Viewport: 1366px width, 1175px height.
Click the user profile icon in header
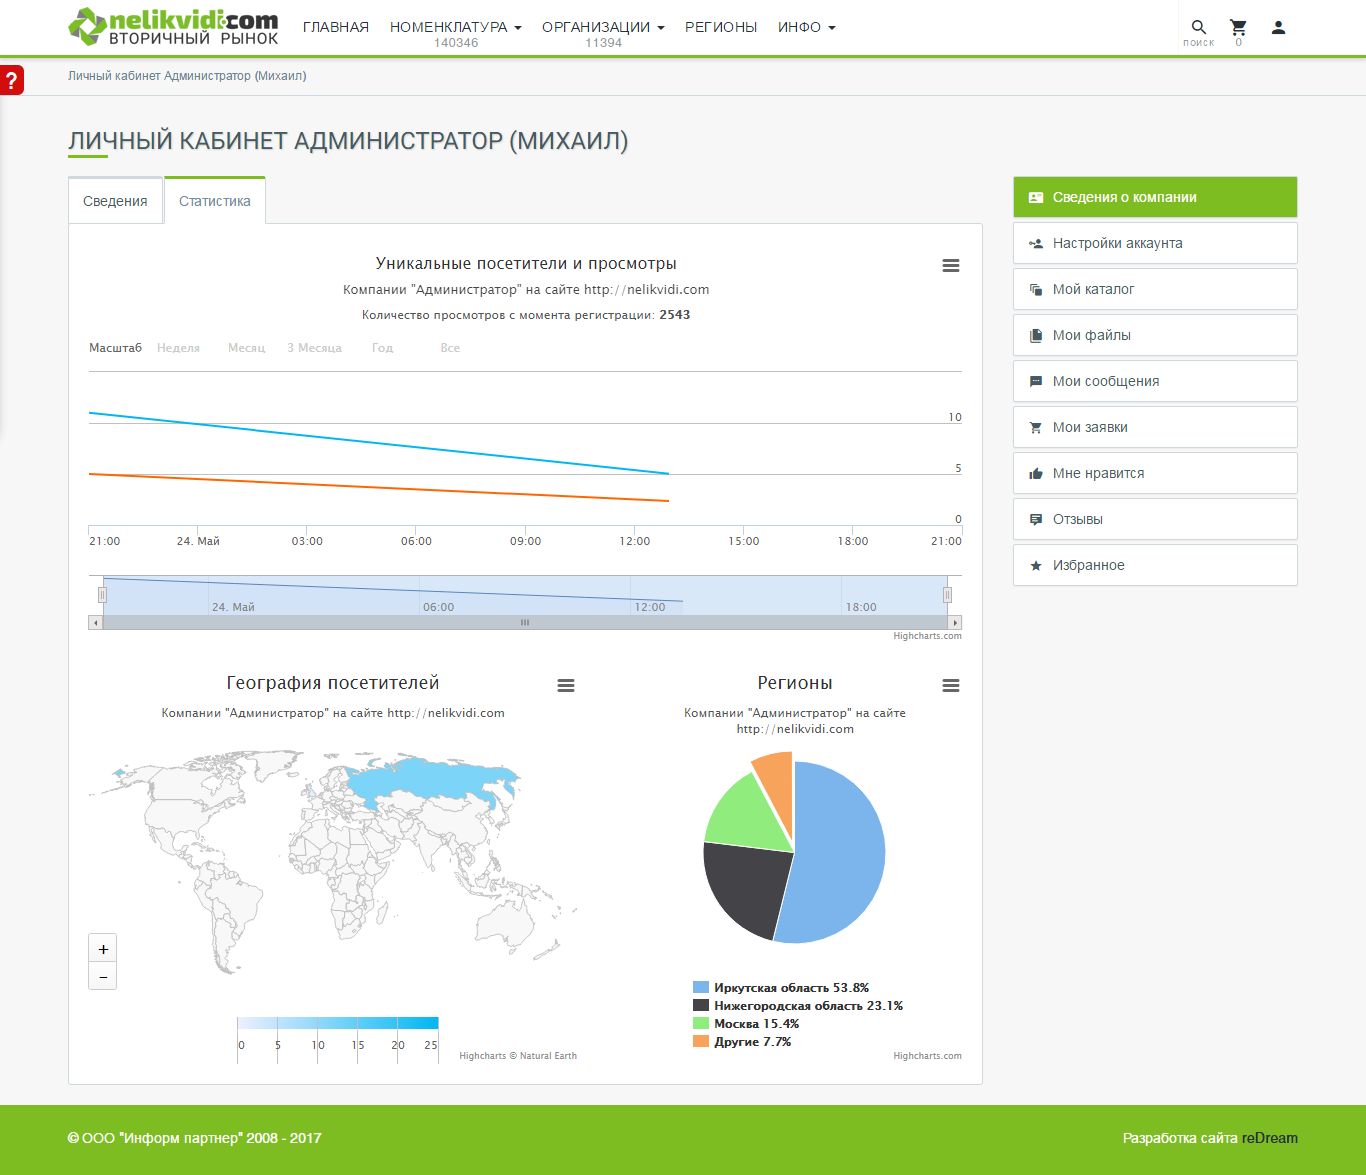point(1278,28)
